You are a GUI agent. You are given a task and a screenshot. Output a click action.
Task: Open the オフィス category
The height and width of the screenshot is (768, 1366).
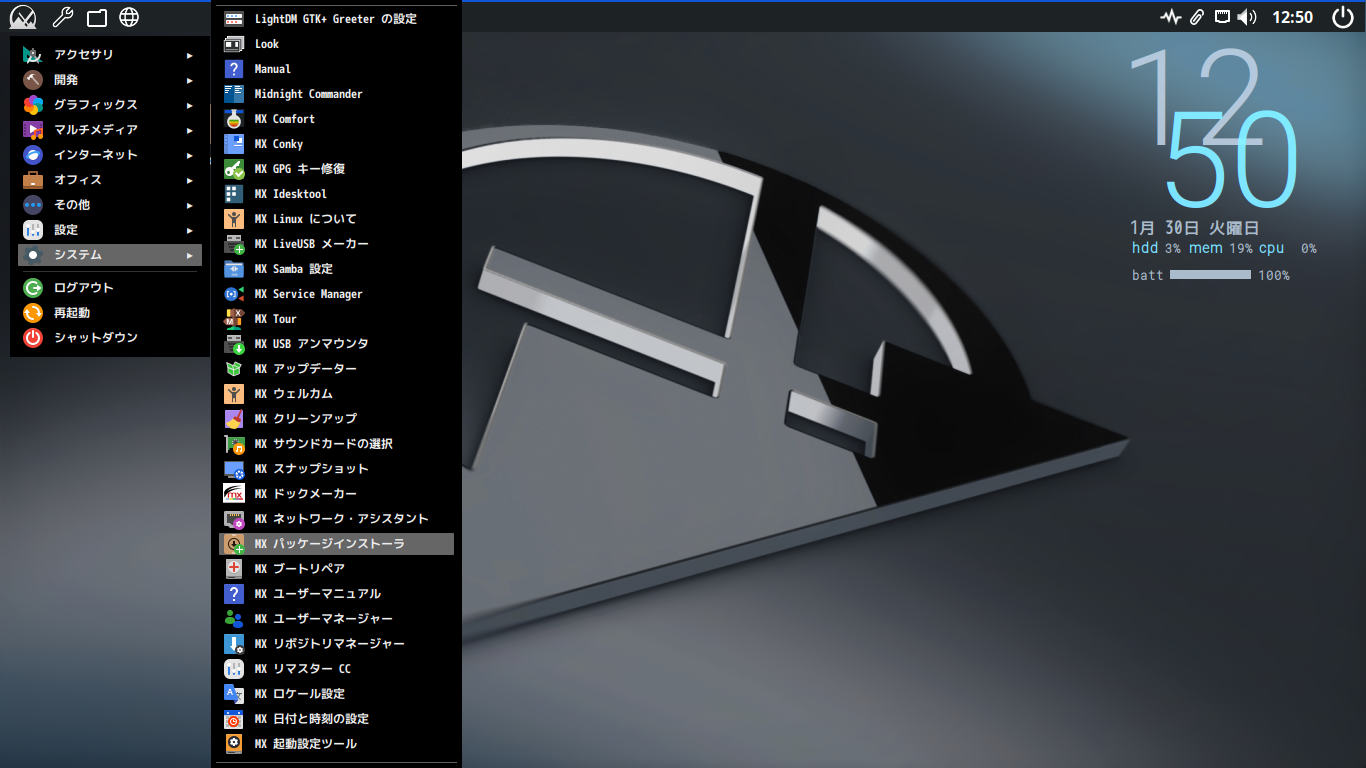(110, 180)
